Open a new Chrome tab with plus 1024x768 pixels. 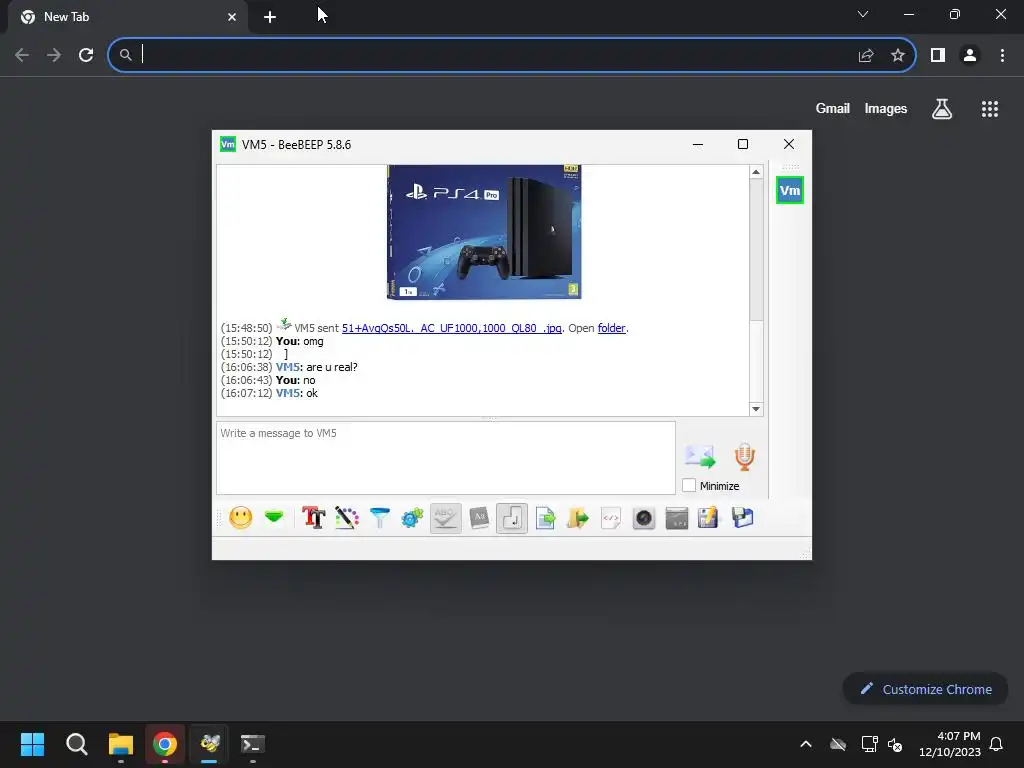270,17
